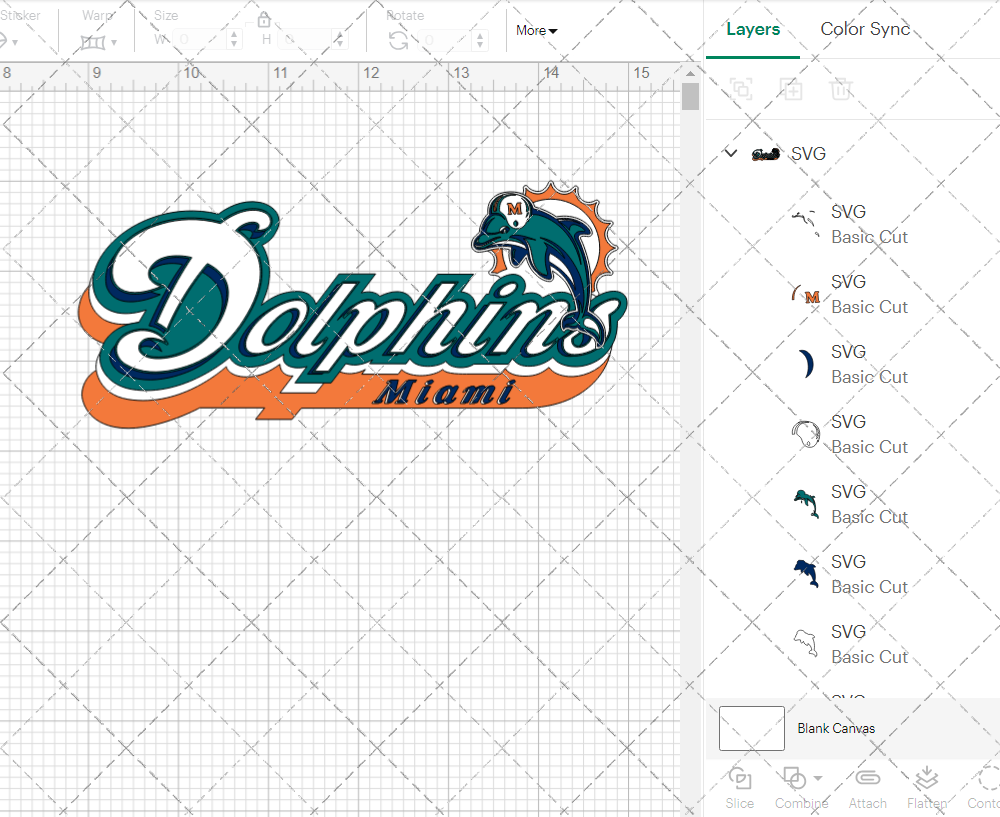Switch to the Color Sync tab
Viewport: 1000px width, 817px height.
tap(865, 29)
